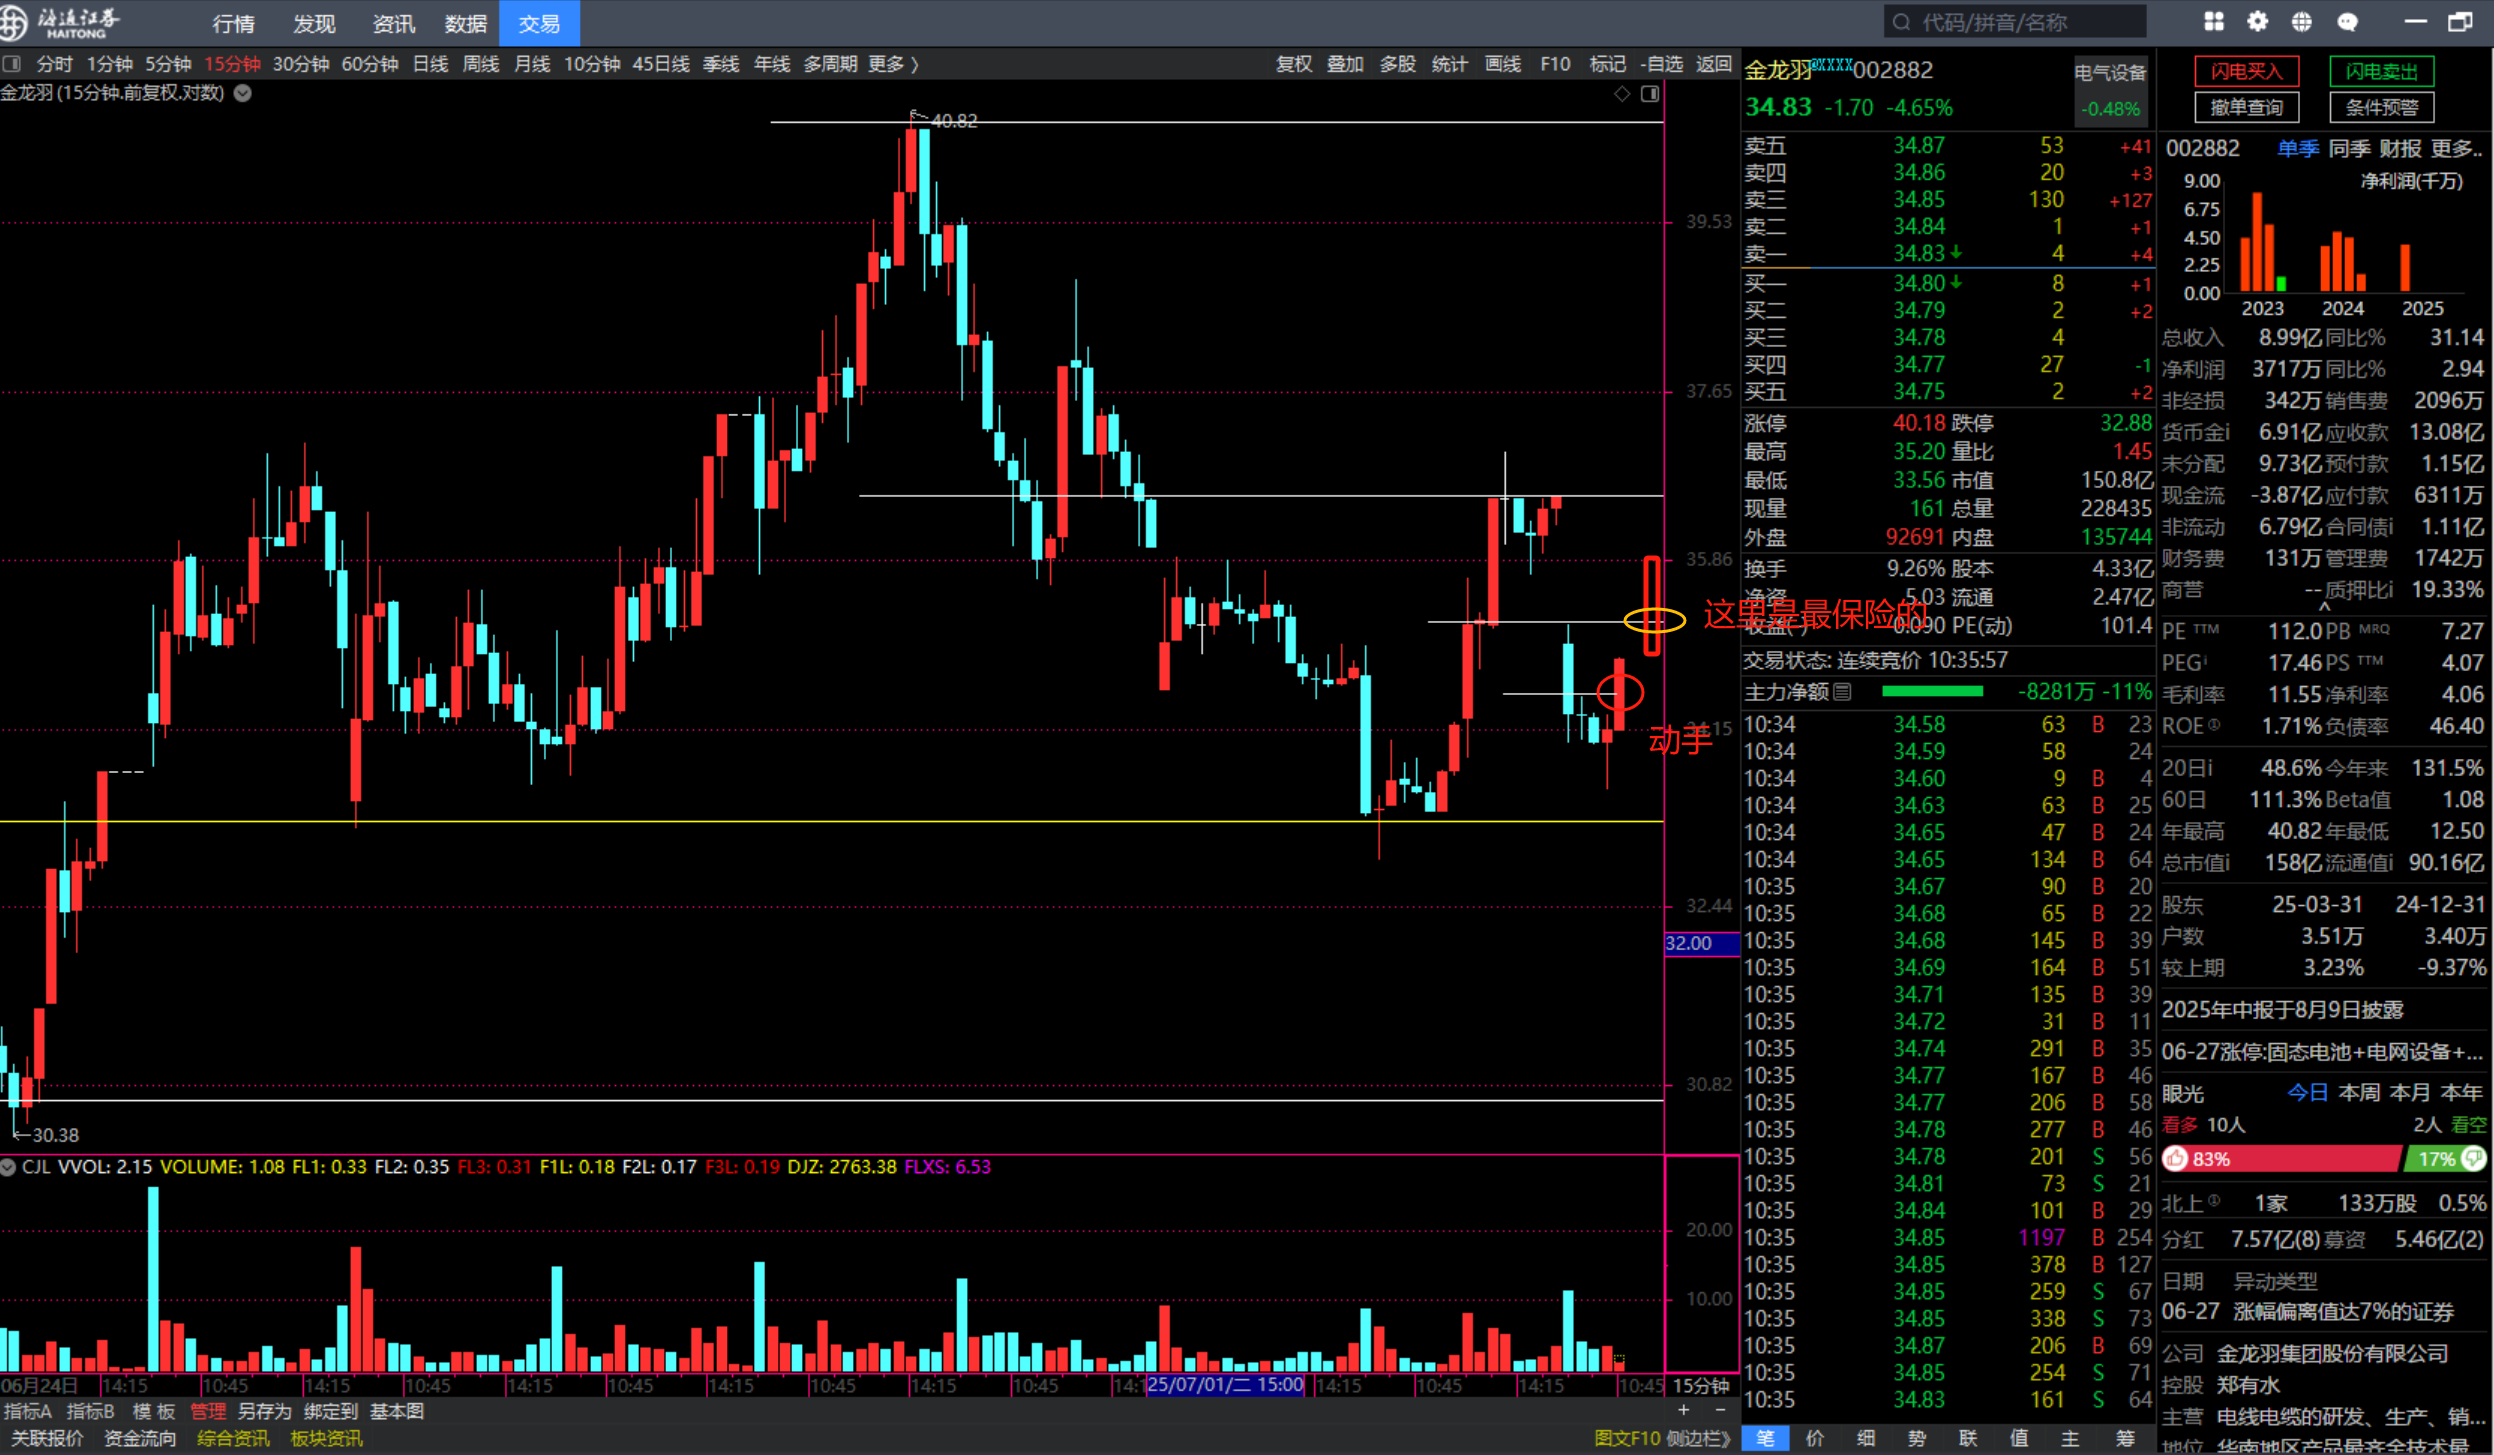Screen dimensions: 2494x1455
Task: Open 行情 quotes menu
Action: (x=234, y=23)
